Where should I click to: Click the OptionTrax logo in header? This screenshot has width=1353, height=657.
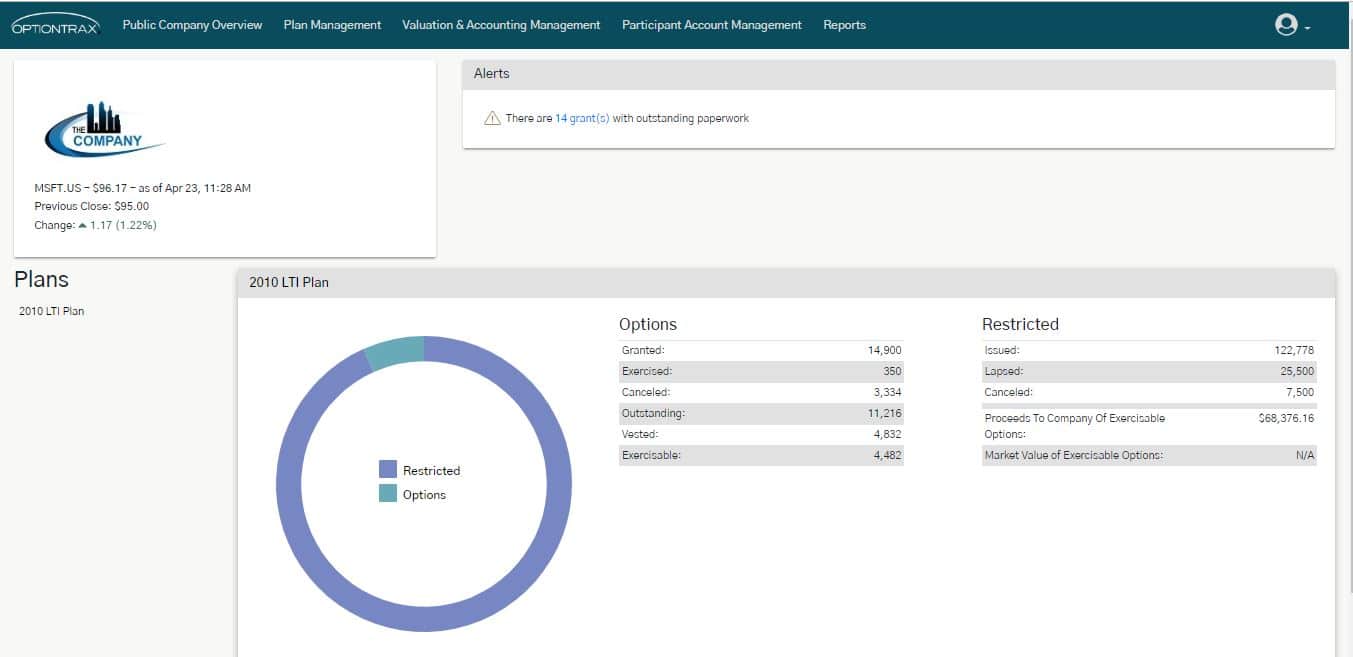(x=56, y=26)
